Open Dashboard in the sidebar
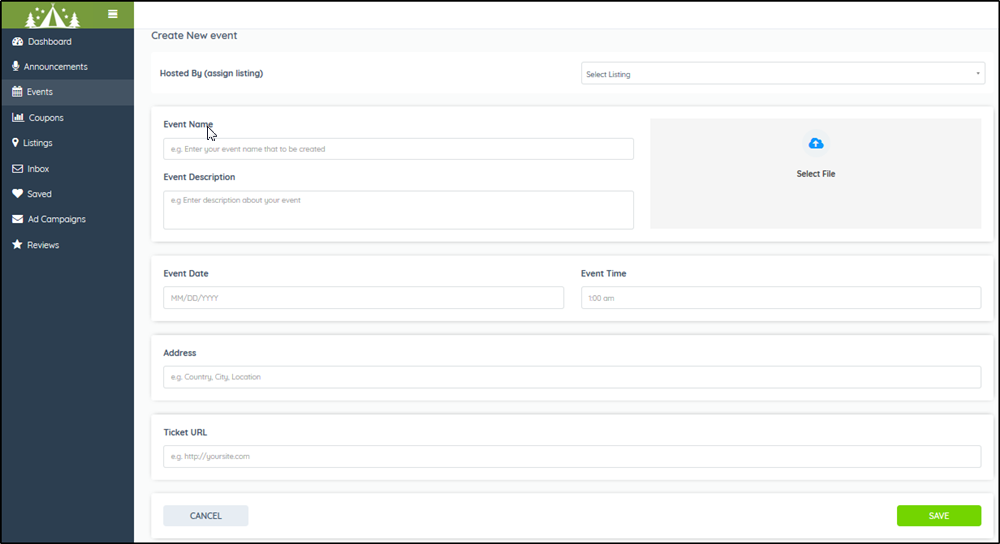Image resolution: width=1000 pixels, height=544 pixels. 68,41
